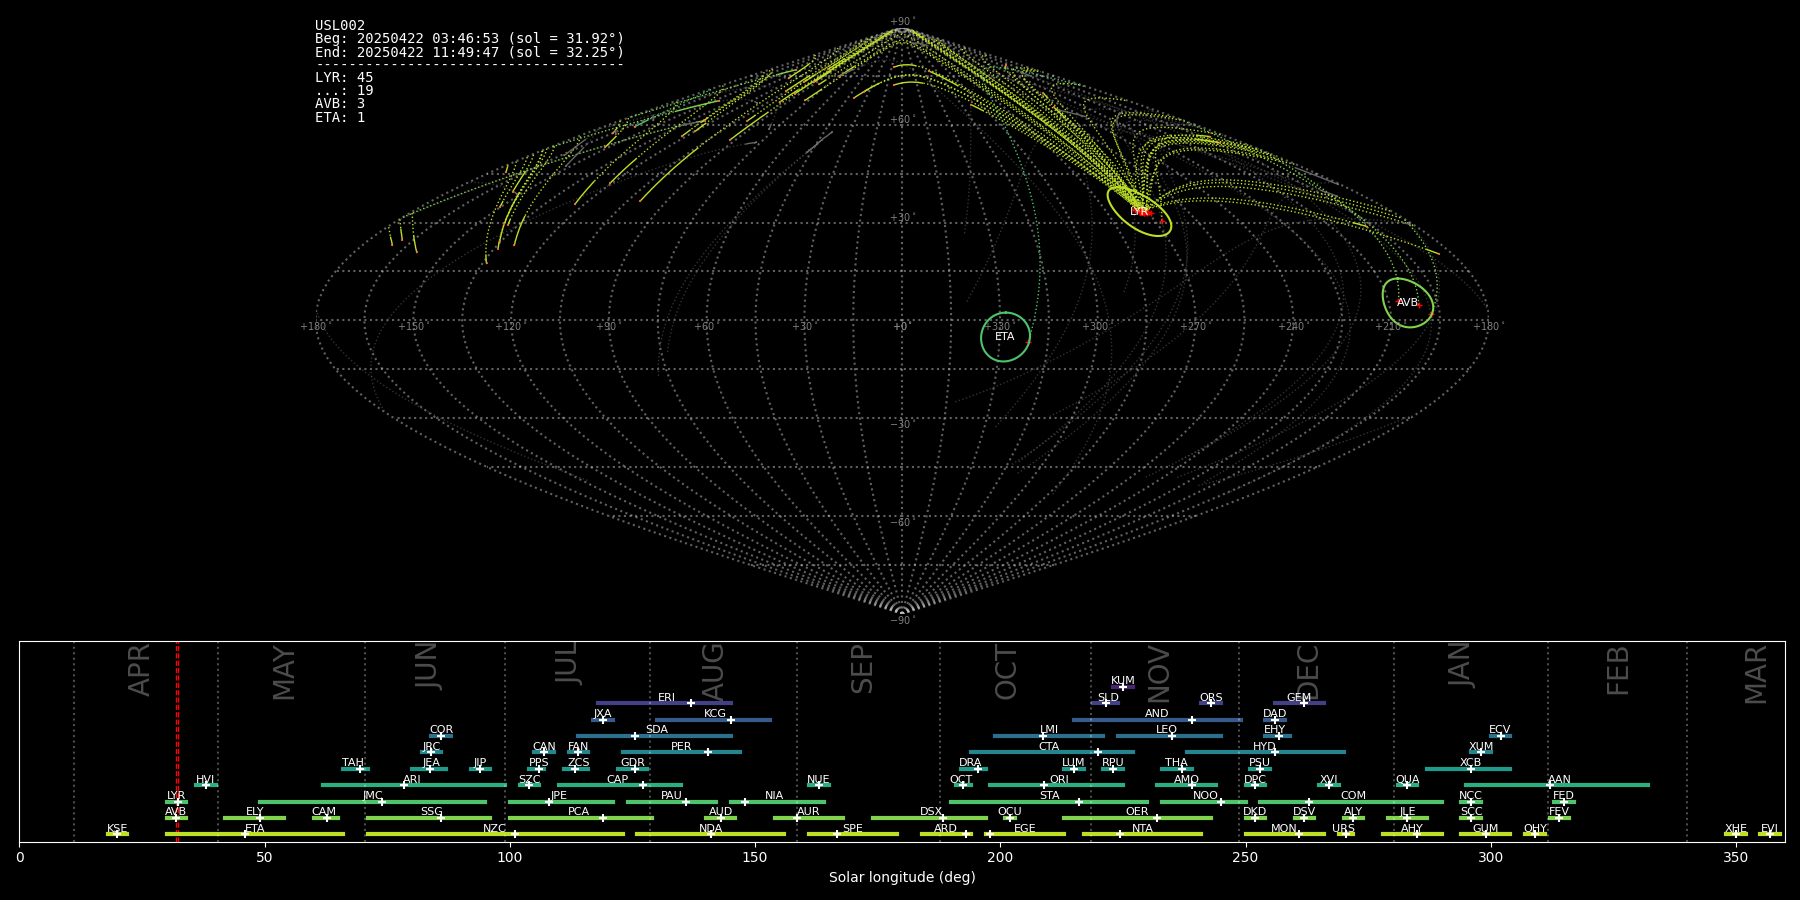Image resolution: width=1800 pixels, height=900 pixels.
Task: Click the -60 declination label on sky map
Action: tap(902, 522)
